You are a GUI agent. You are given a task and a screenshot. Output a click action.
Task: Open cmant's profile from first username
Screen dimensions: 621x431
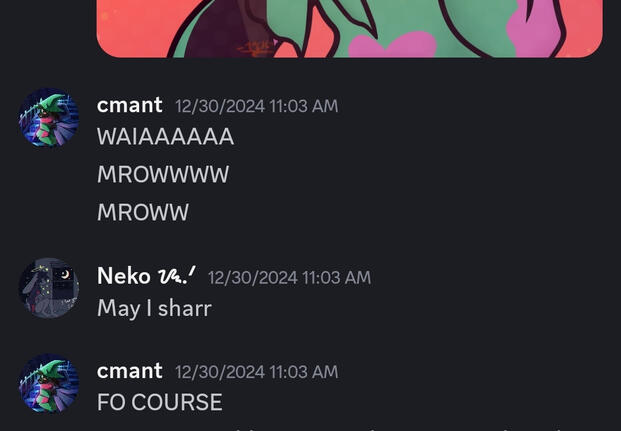click(x=130, y=105)
